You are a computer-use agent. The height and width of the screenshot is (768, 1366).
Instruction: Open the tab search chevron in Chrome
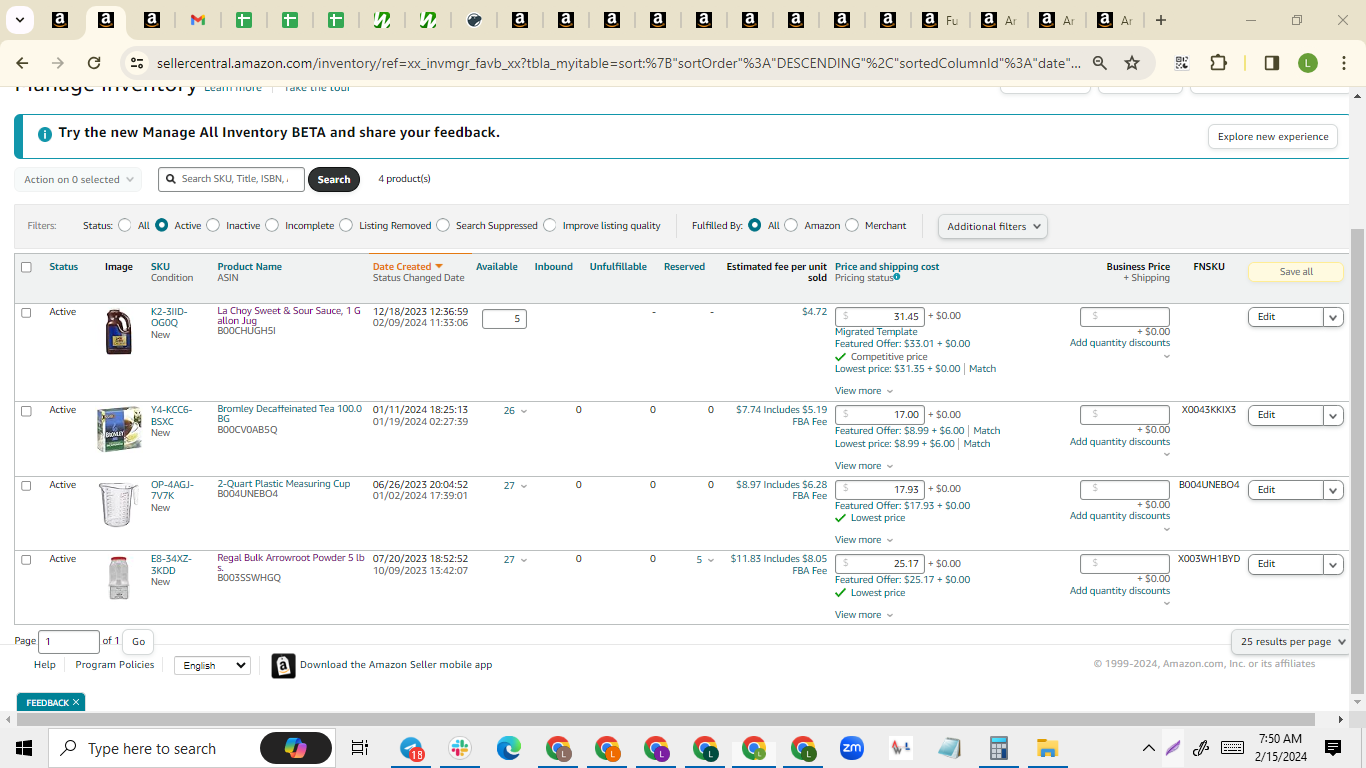point(20,20)
